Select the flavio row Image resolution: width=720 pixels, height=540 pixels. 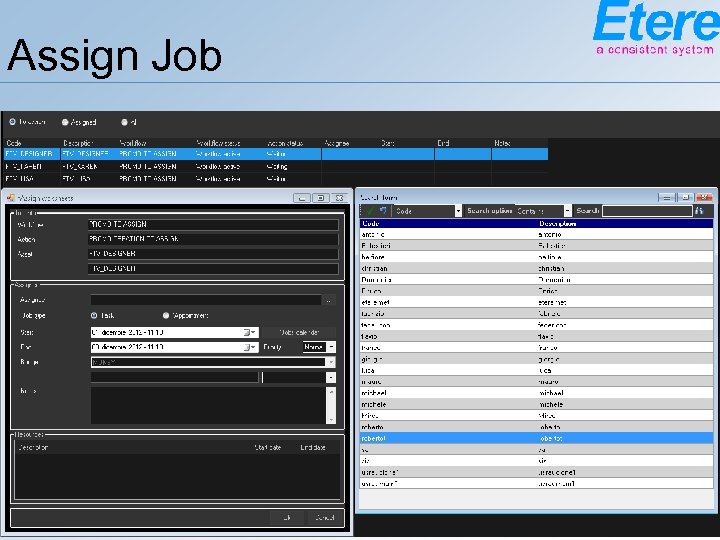[536, 337]
